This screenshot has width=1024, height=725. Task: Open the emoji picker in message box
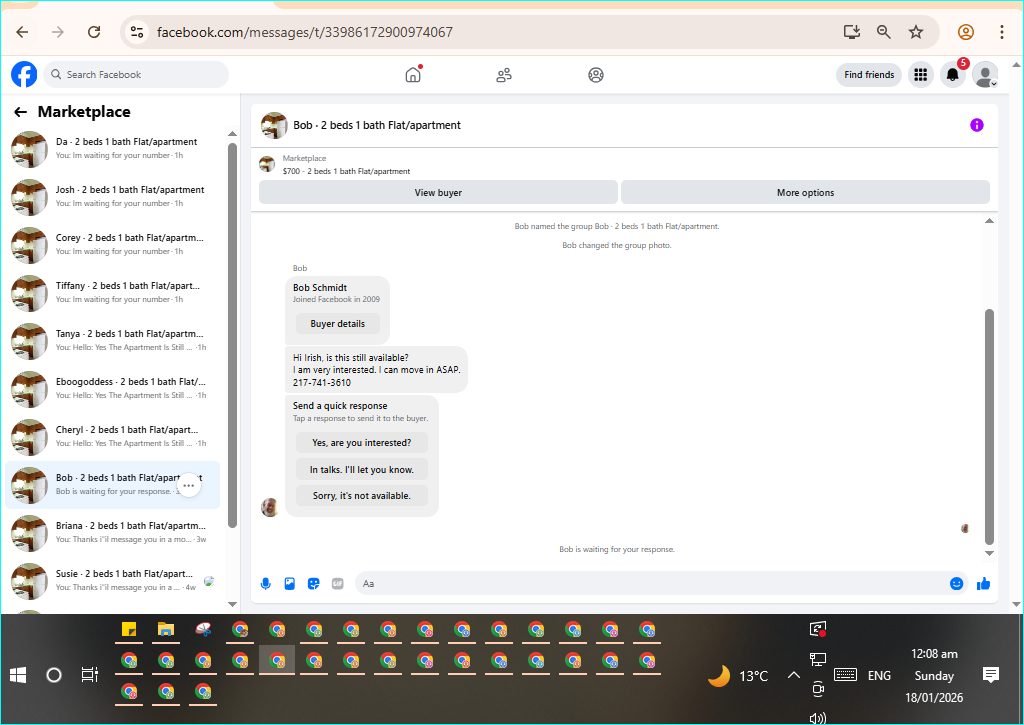pyautogui.click(x=956, y=584)
